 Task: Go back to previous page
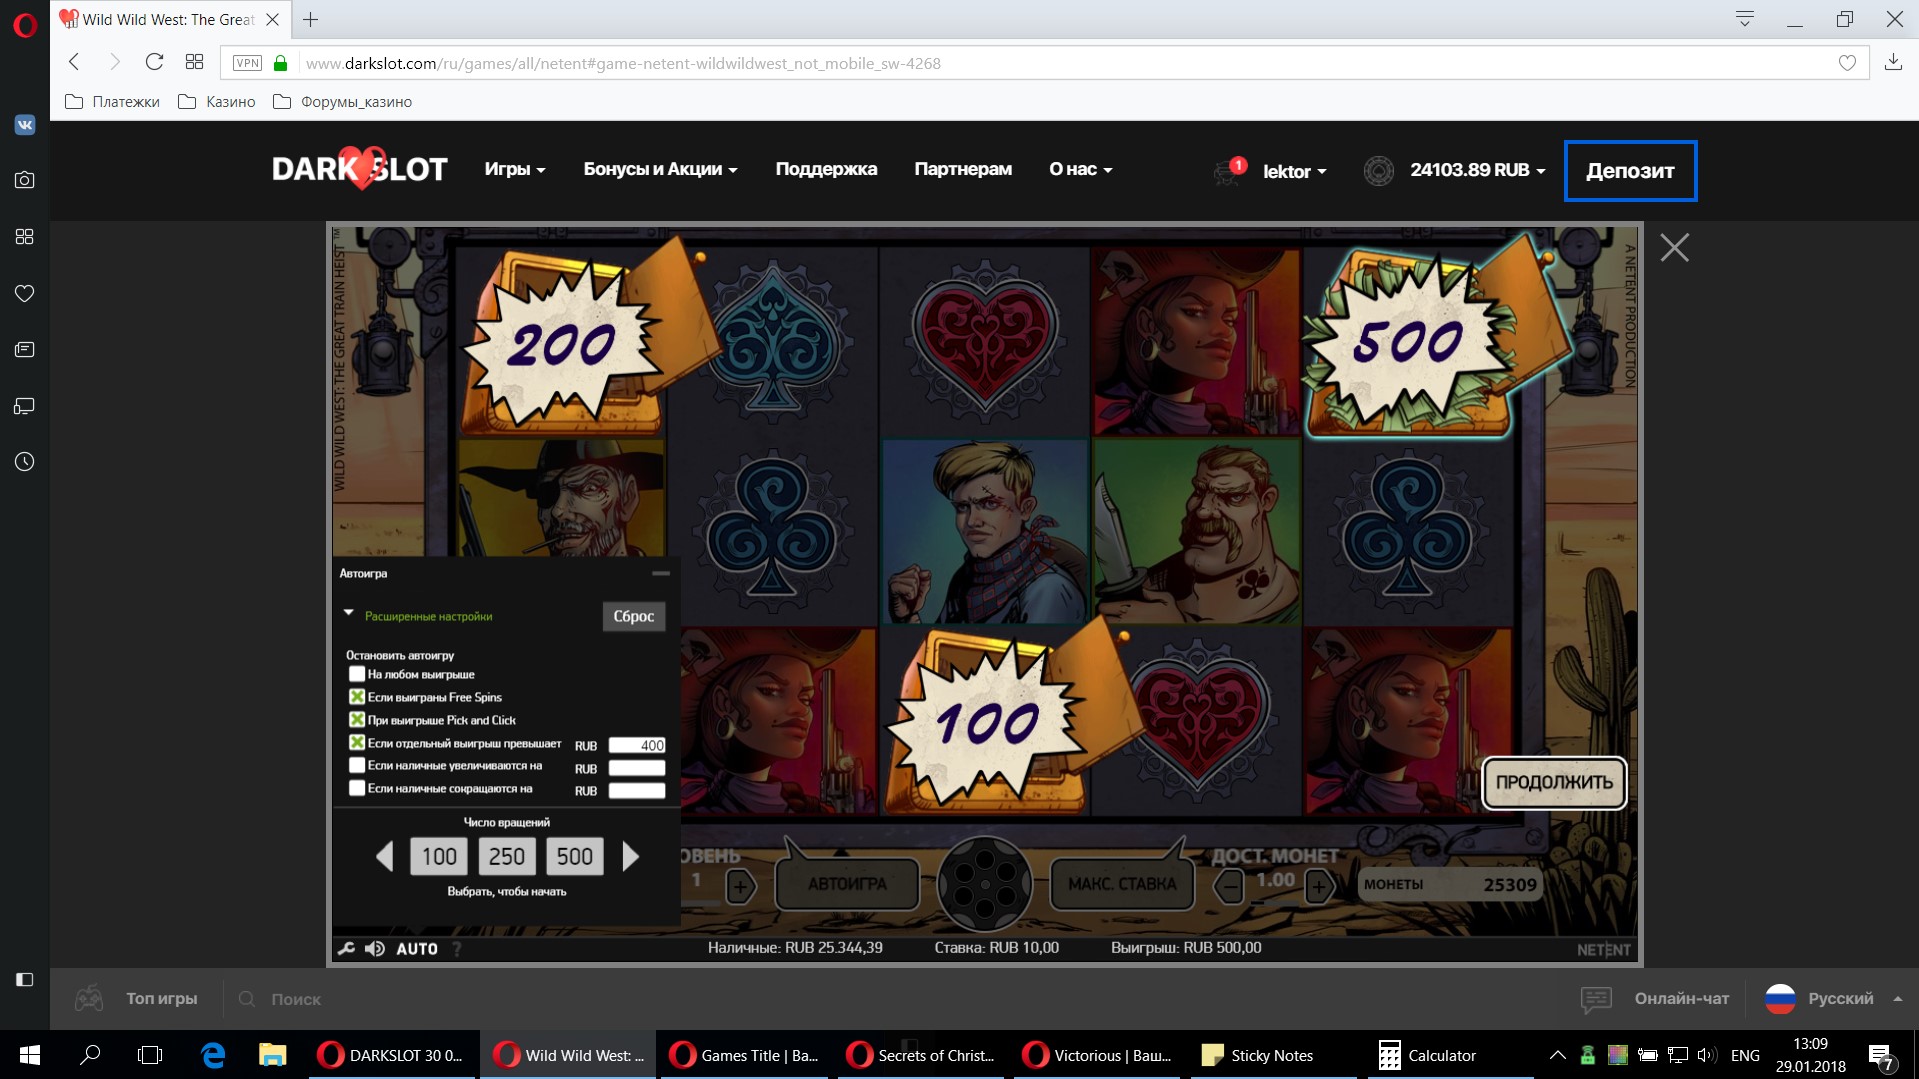point(74,62)
